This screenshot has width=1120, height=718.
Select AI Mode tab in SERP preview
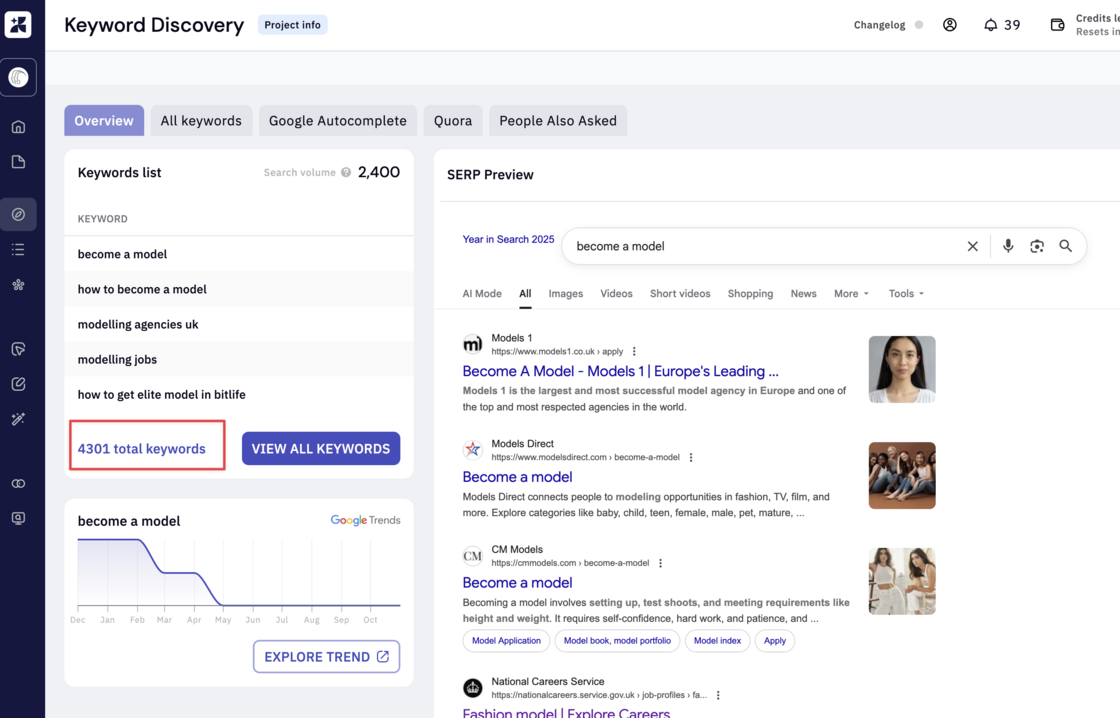tap(482, 294)
